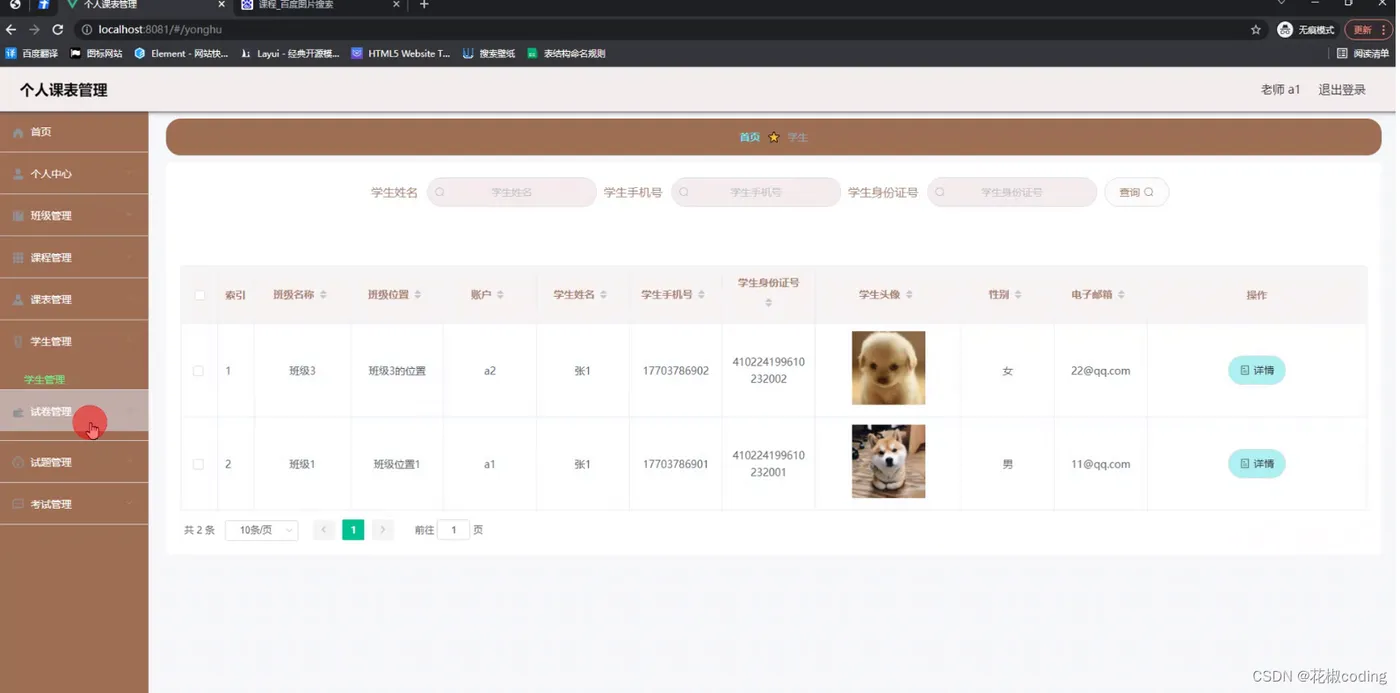Open the Layui bookmark
This screenshot has width=1400, height=693.
coord(290,54)
